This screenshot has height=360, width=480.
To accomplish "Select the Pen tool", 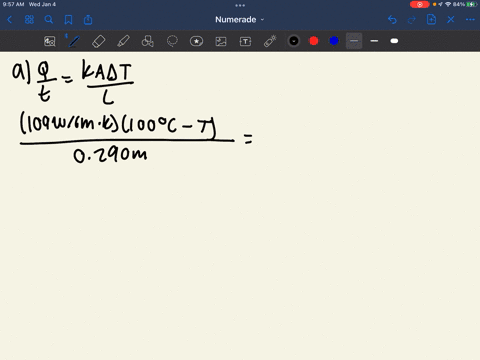I will point(74,41).
